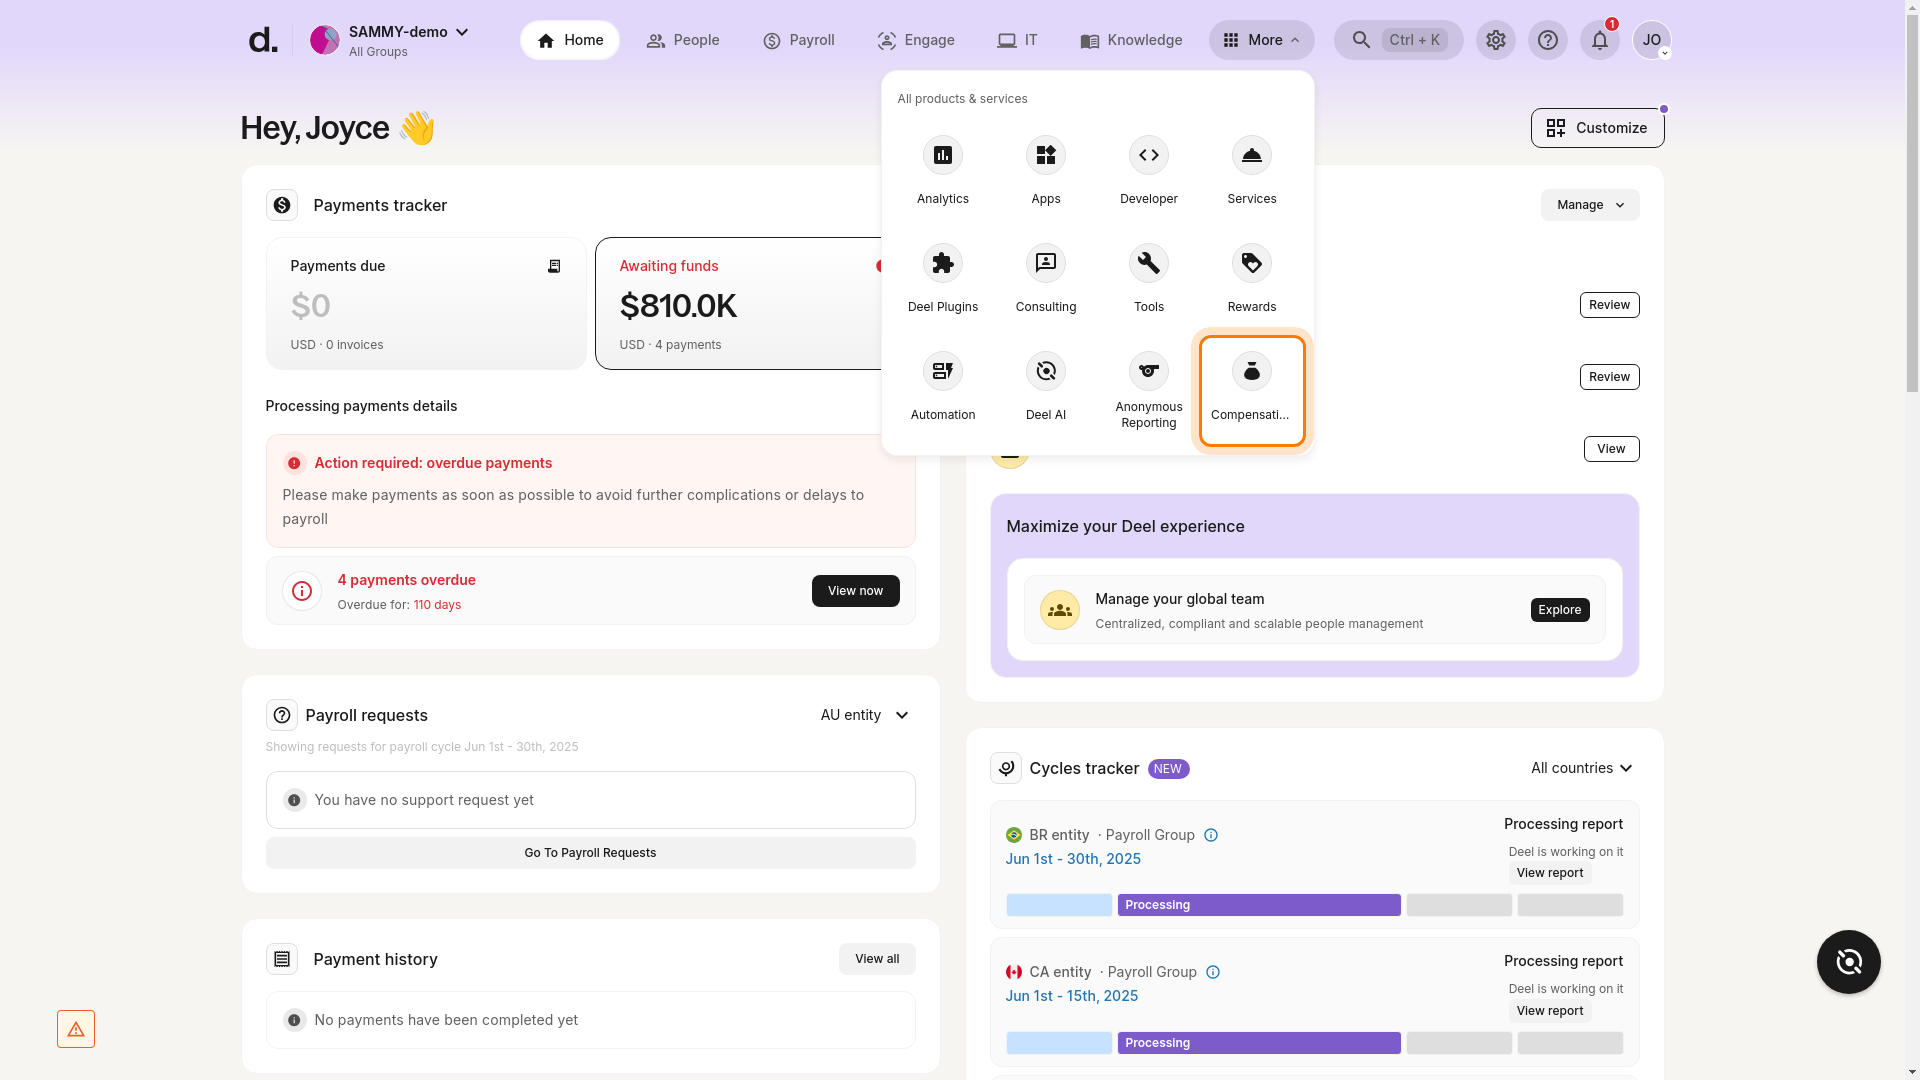The width and height of the screenshot is (1920, 1080).
Task: Click the orange warning triangle icon
Action: tap(76, 1029)
